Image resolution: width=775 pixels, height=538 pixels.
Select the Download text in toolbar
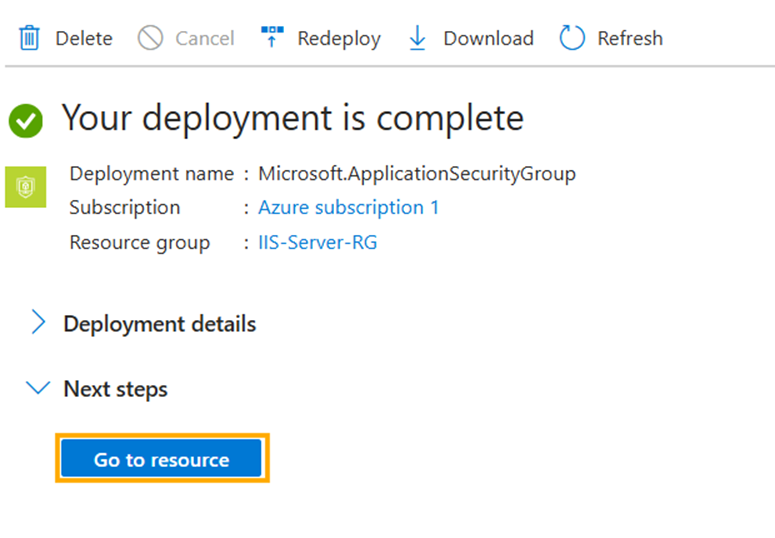point(488,39)
